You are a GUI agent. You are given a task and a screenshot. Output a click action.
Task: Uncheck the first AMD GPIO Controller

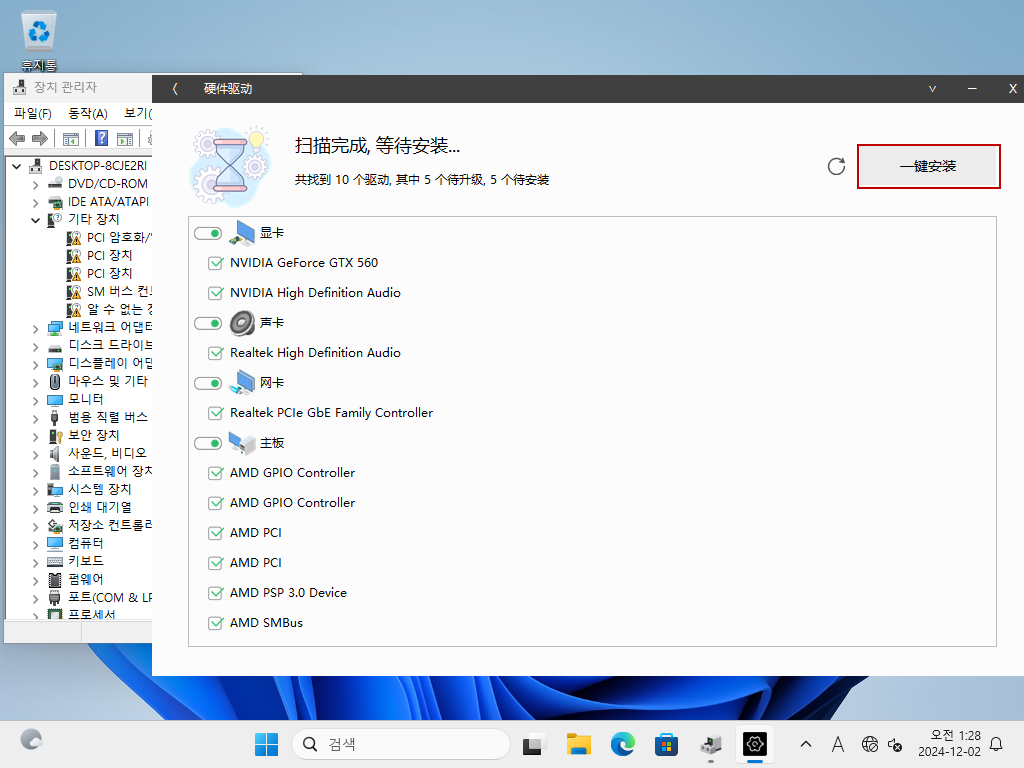pyautogui.click(x=216, y=473)
